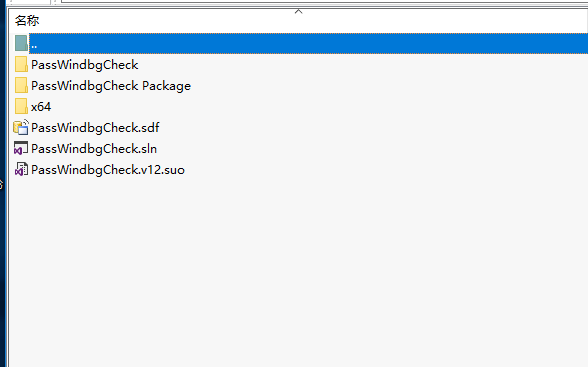Select the parent directory '..' entry

pos(34,45)
